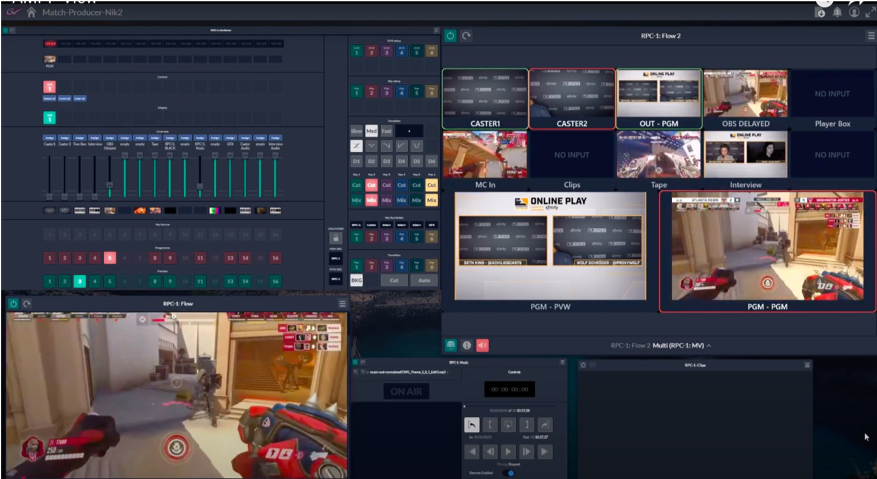The image size is (877, 479).
Task: Toggle the Remote Enabled switch
Action: (x=508, y=473)
